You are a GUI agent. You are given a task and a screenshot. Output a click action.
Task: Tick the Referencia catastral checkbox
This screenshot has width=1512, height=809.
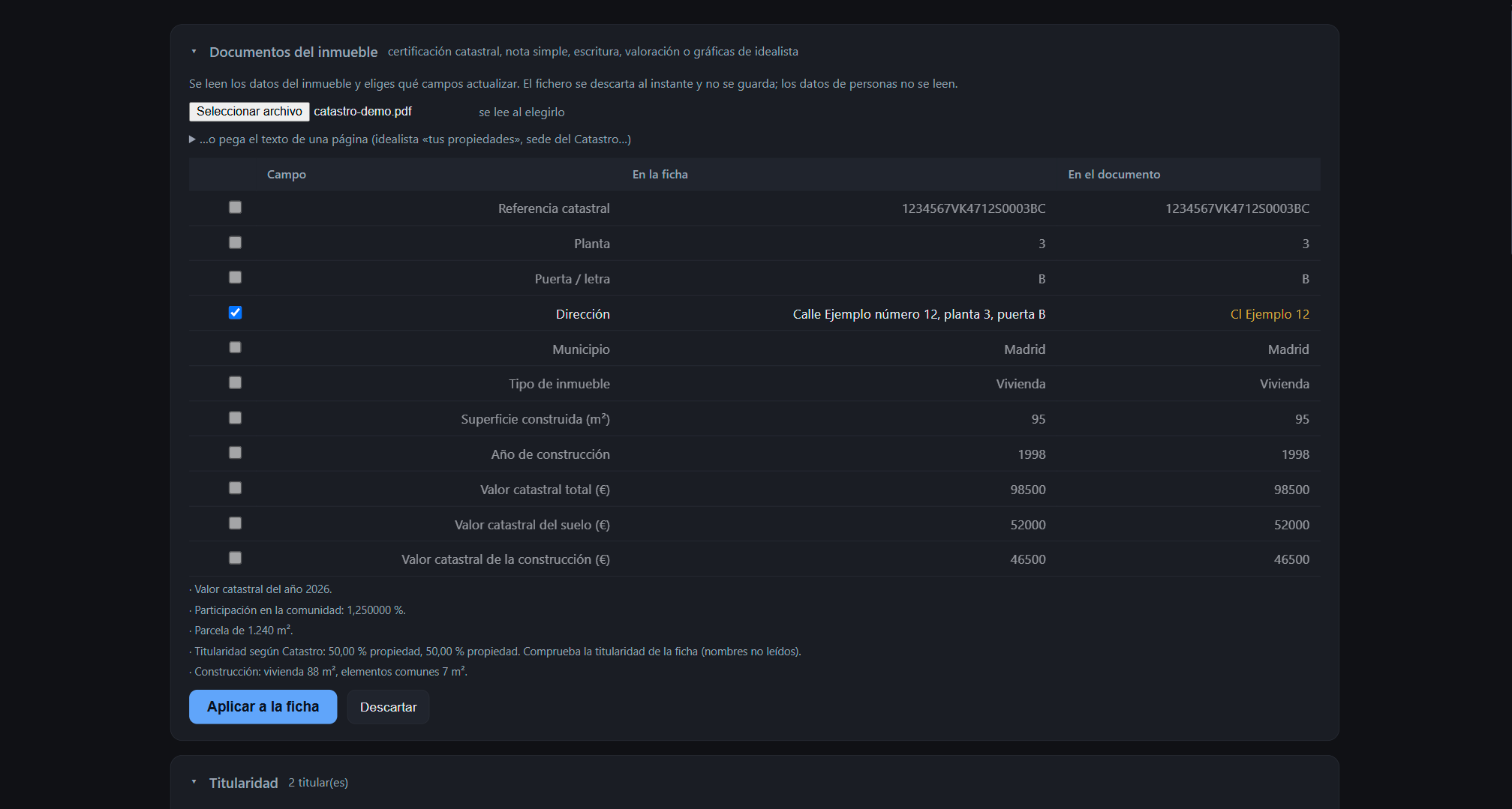pos(235,208)
